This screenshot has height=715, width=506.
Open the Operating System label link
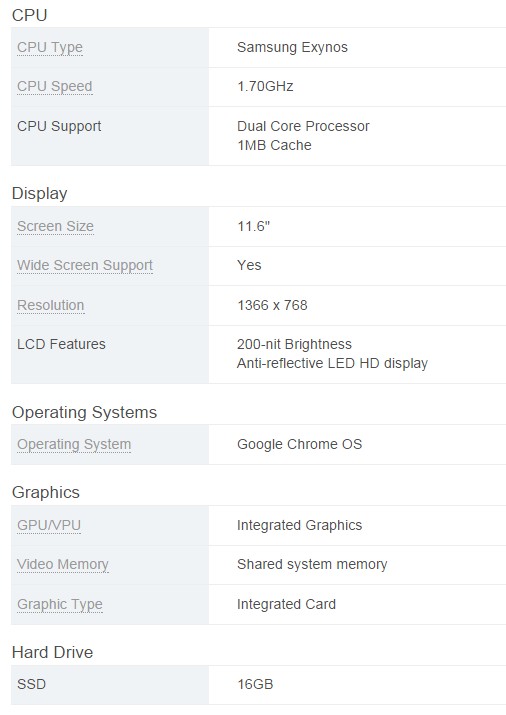pos(74,445)
